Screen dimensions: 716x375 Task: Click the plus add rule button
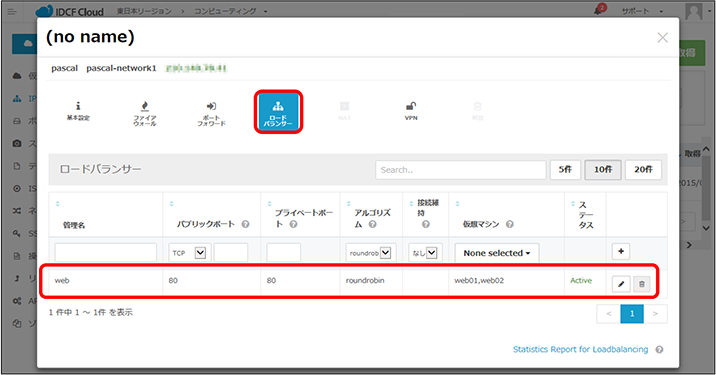pyautogui.click(x=621, y=251)
